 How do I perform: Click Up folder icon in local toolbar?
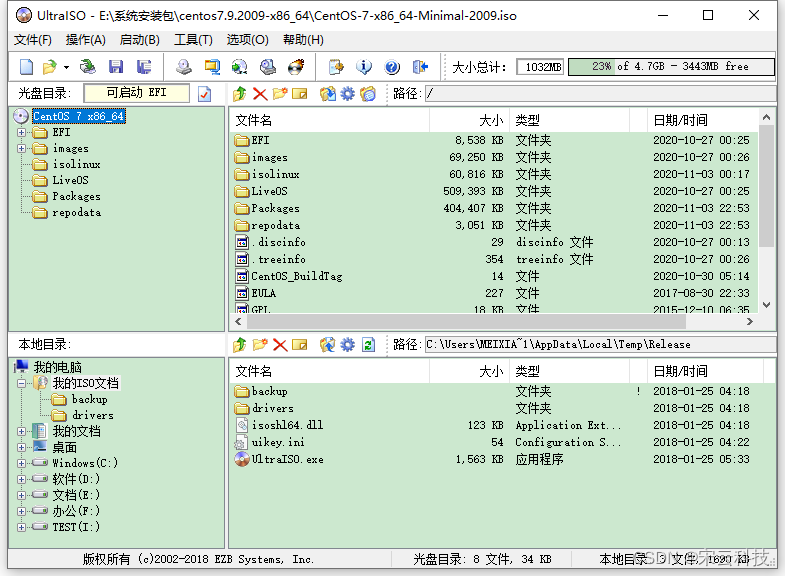click(x=240, y=345)
